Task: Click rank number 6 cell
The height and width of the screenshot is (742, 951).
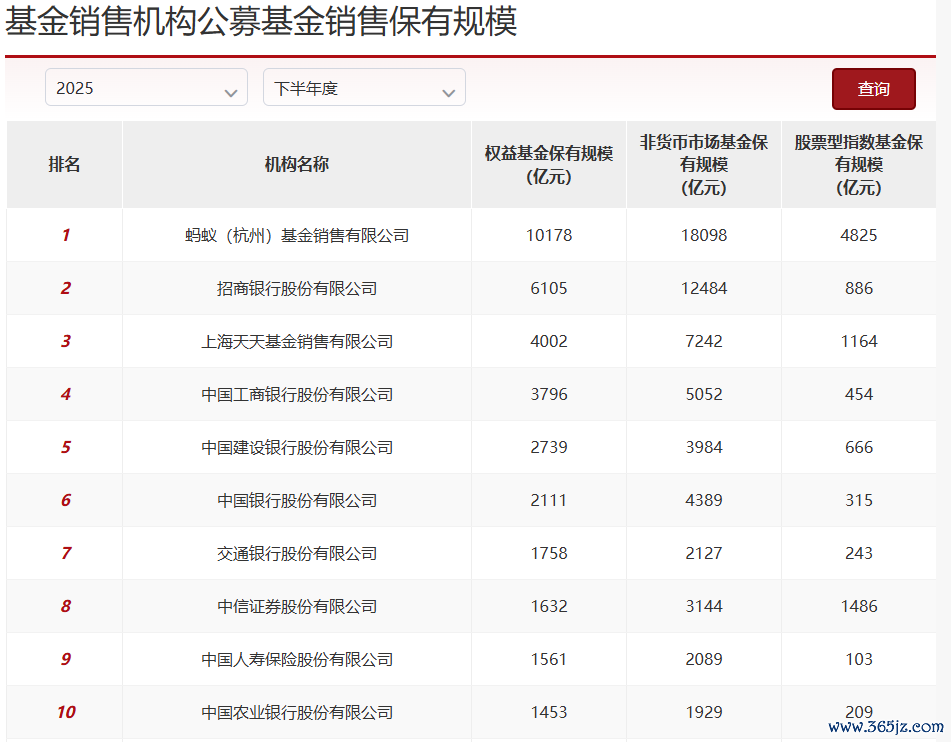Action: (66, 500)
